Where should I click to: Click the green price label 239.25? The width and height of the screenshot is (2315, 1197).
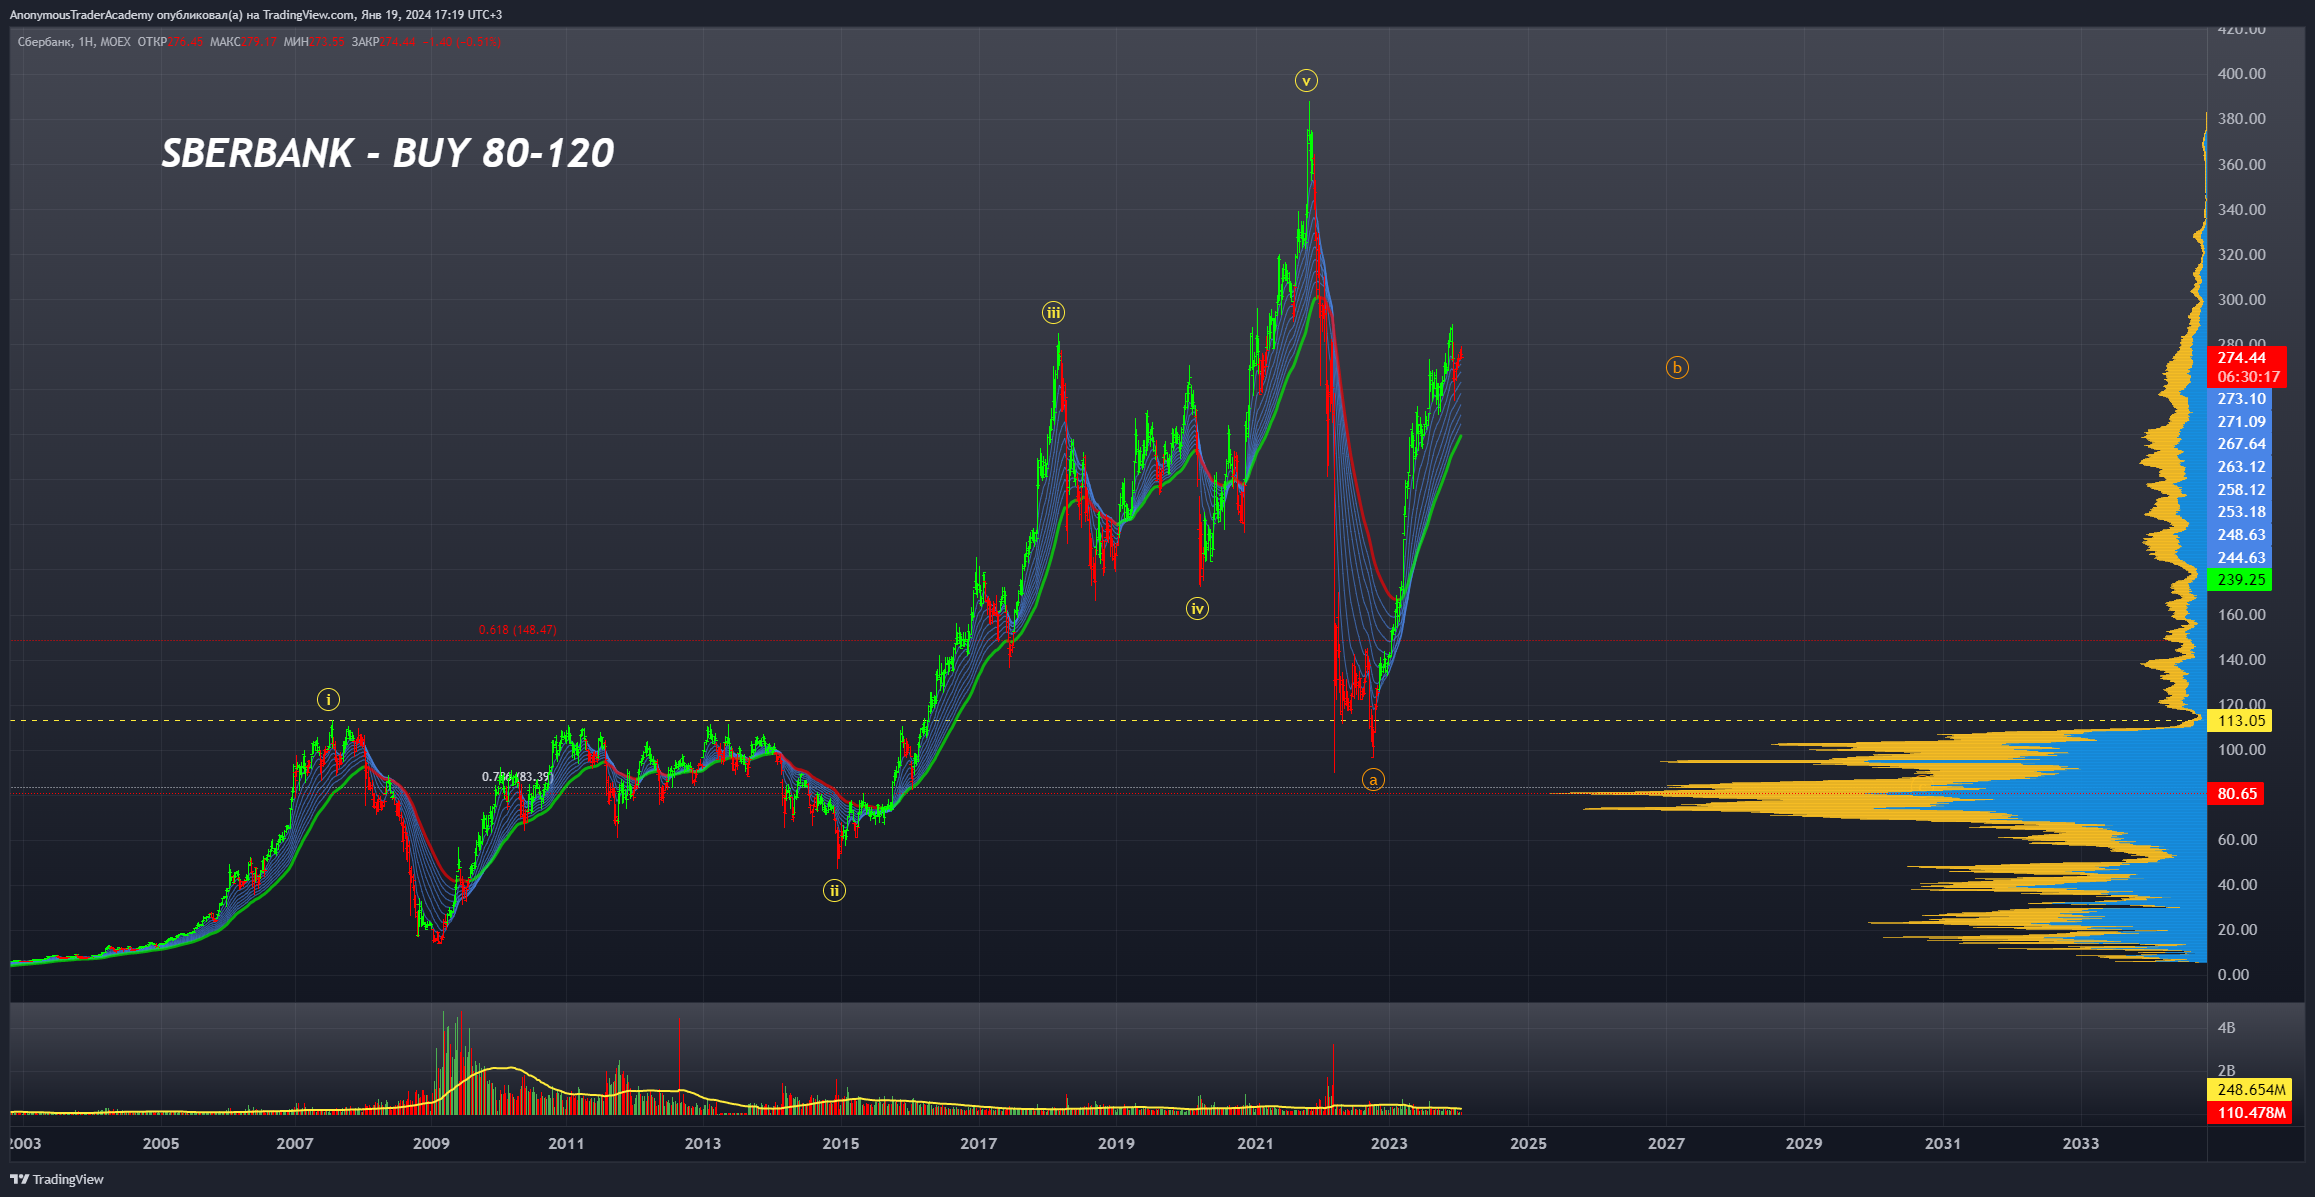point(2241,580)
